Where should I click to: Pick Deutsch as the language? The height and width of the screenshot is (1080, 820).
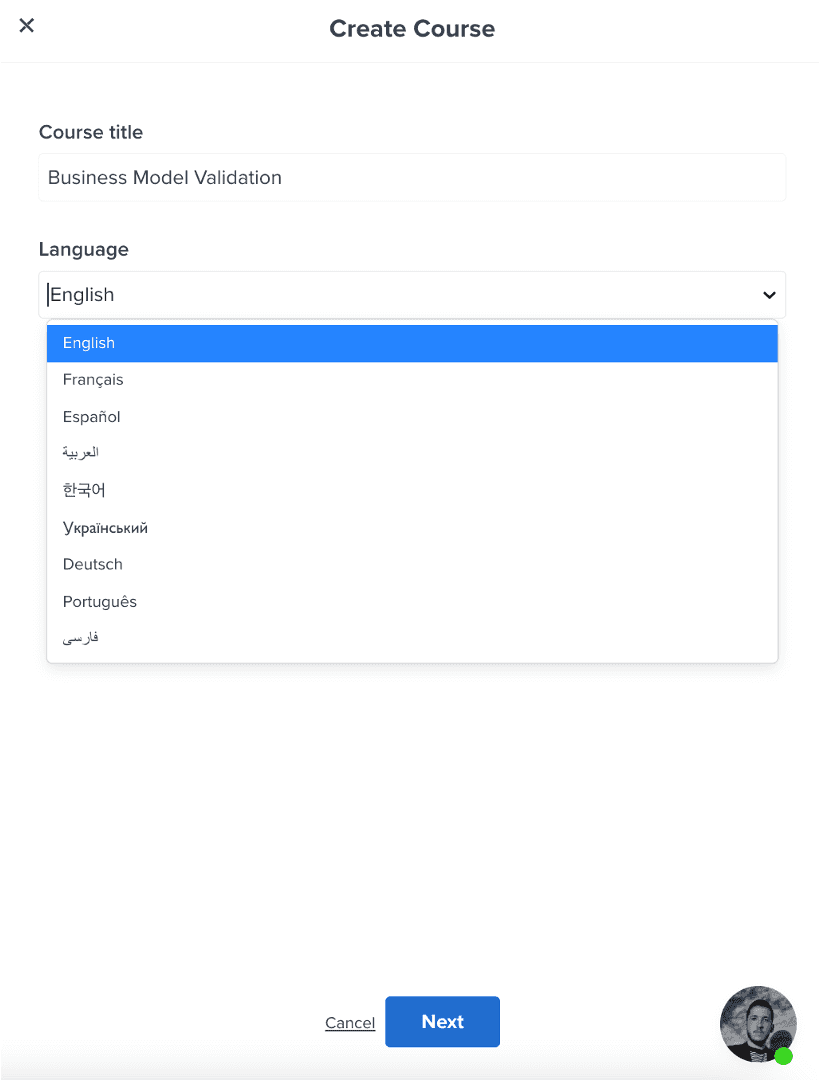coord(93,565)
